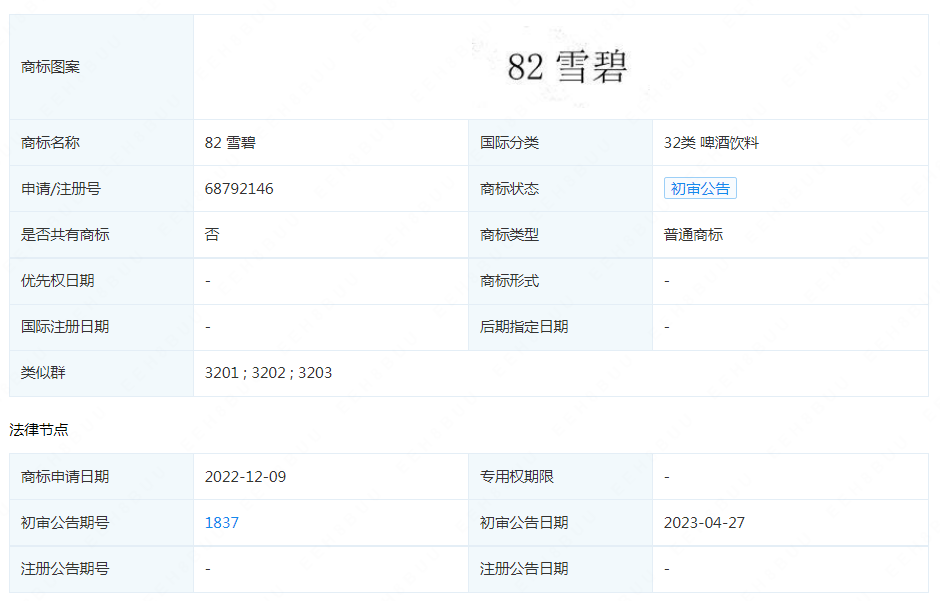
Task: Select trademark name value 82 雪碧
Action: [230, 143]
